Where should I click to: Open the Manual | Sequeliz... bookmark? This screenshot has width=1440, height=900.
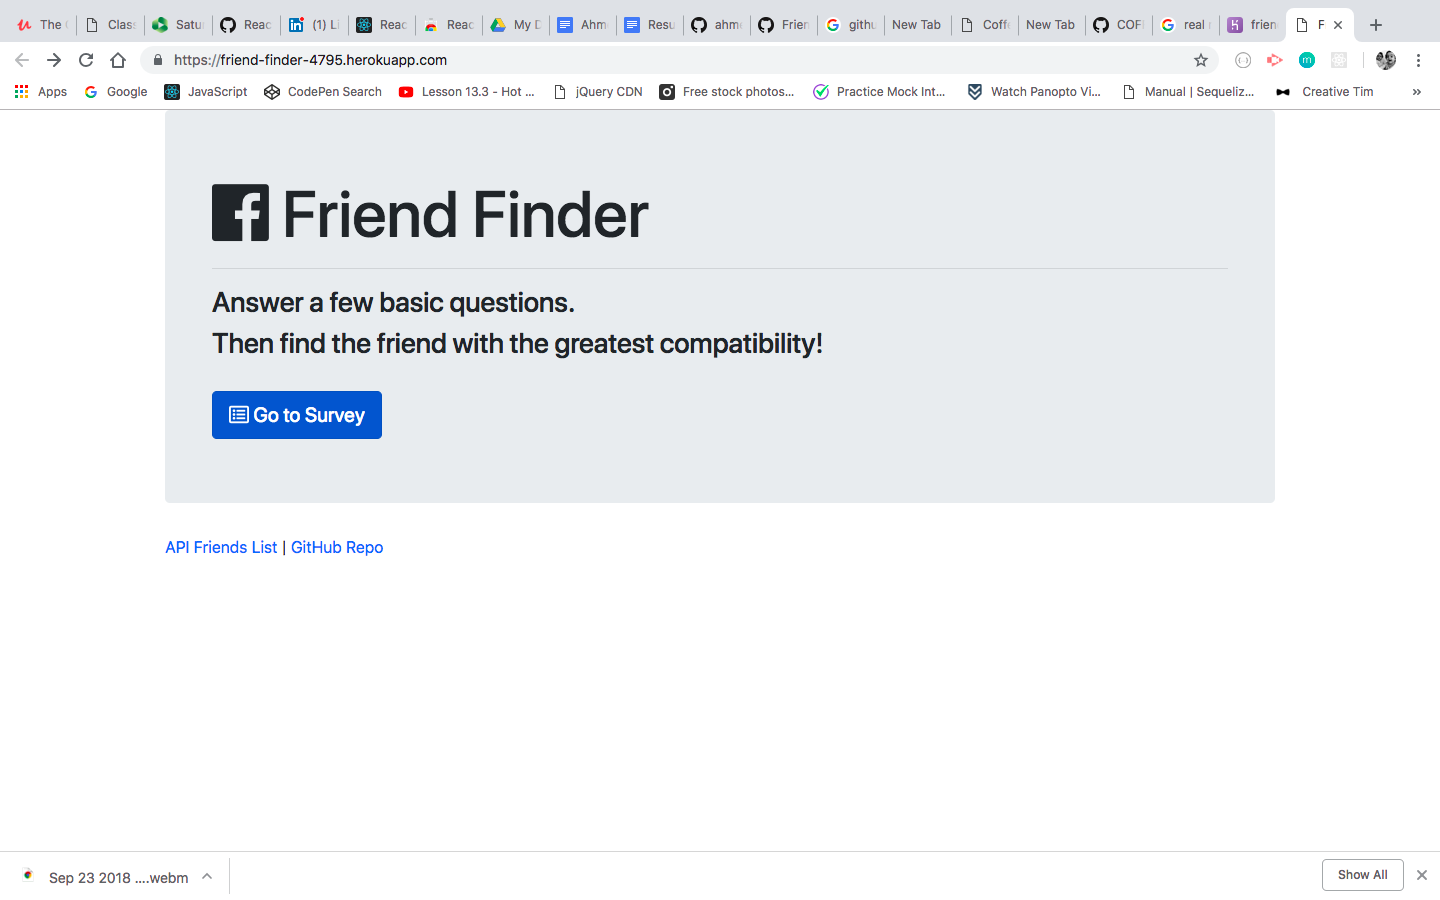1188,92
